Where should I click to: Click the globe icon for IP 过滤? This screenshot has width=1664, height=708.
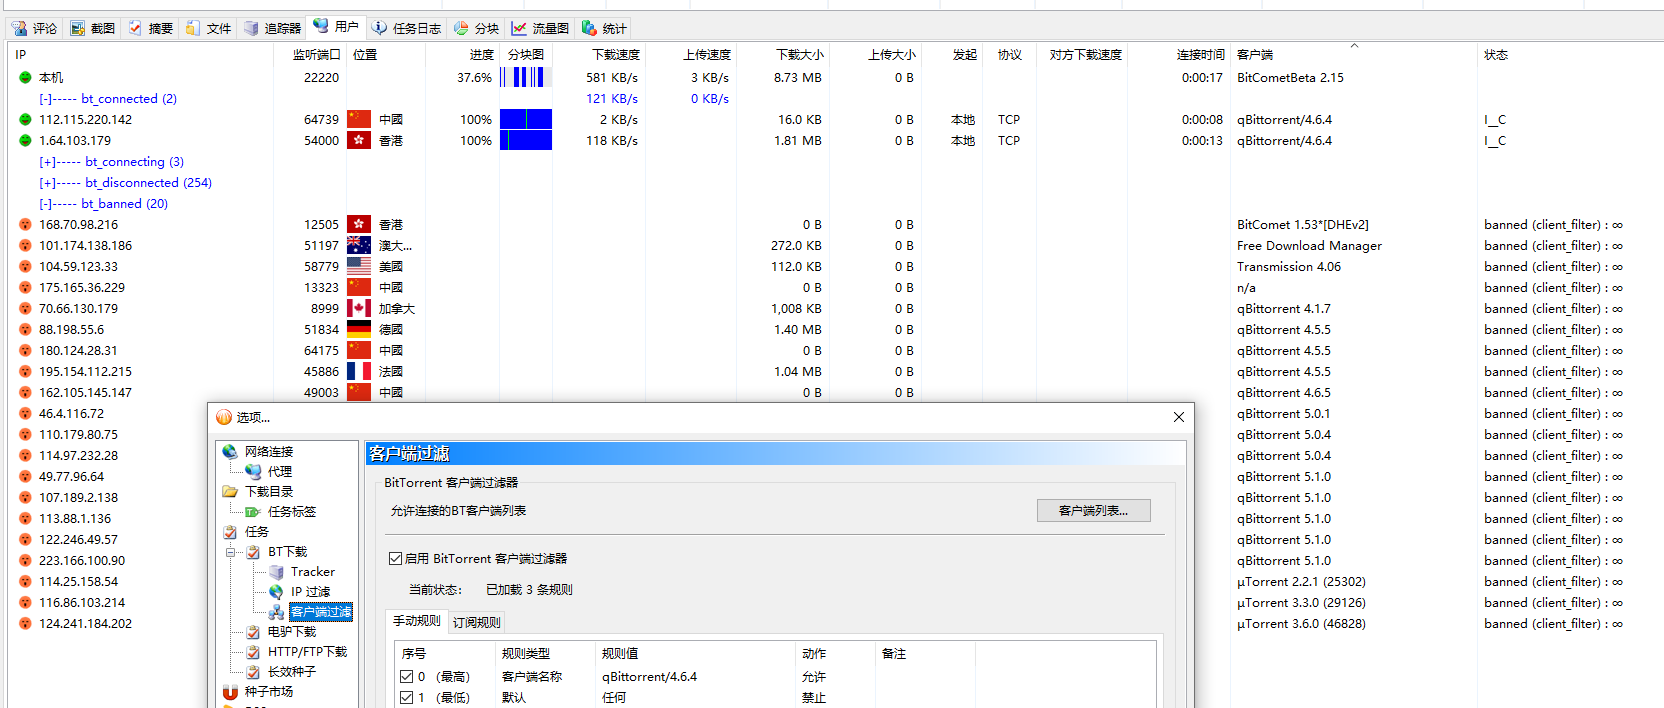tap(276, 591)
